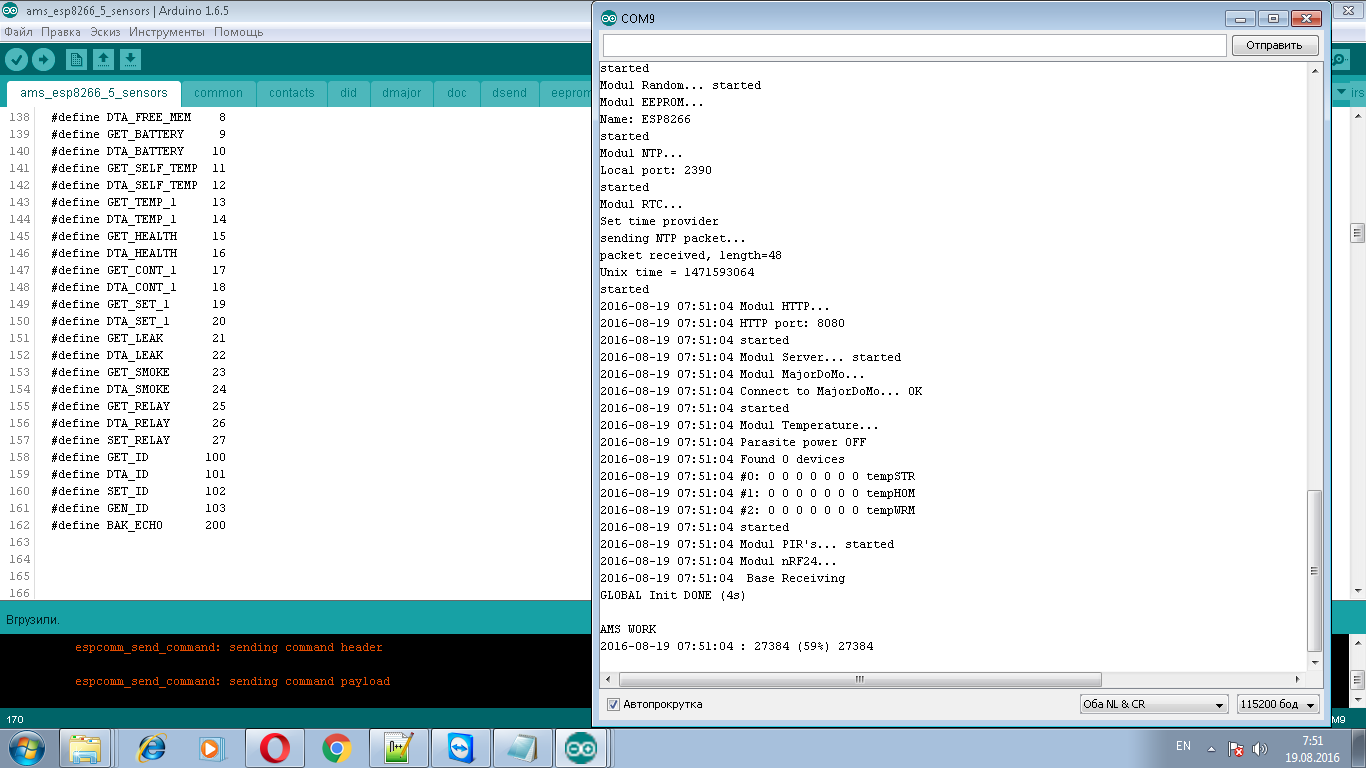1366x768 pixels.
Task: Toggle the Автопрокрутка checkbox
Action: click(613, 704)
